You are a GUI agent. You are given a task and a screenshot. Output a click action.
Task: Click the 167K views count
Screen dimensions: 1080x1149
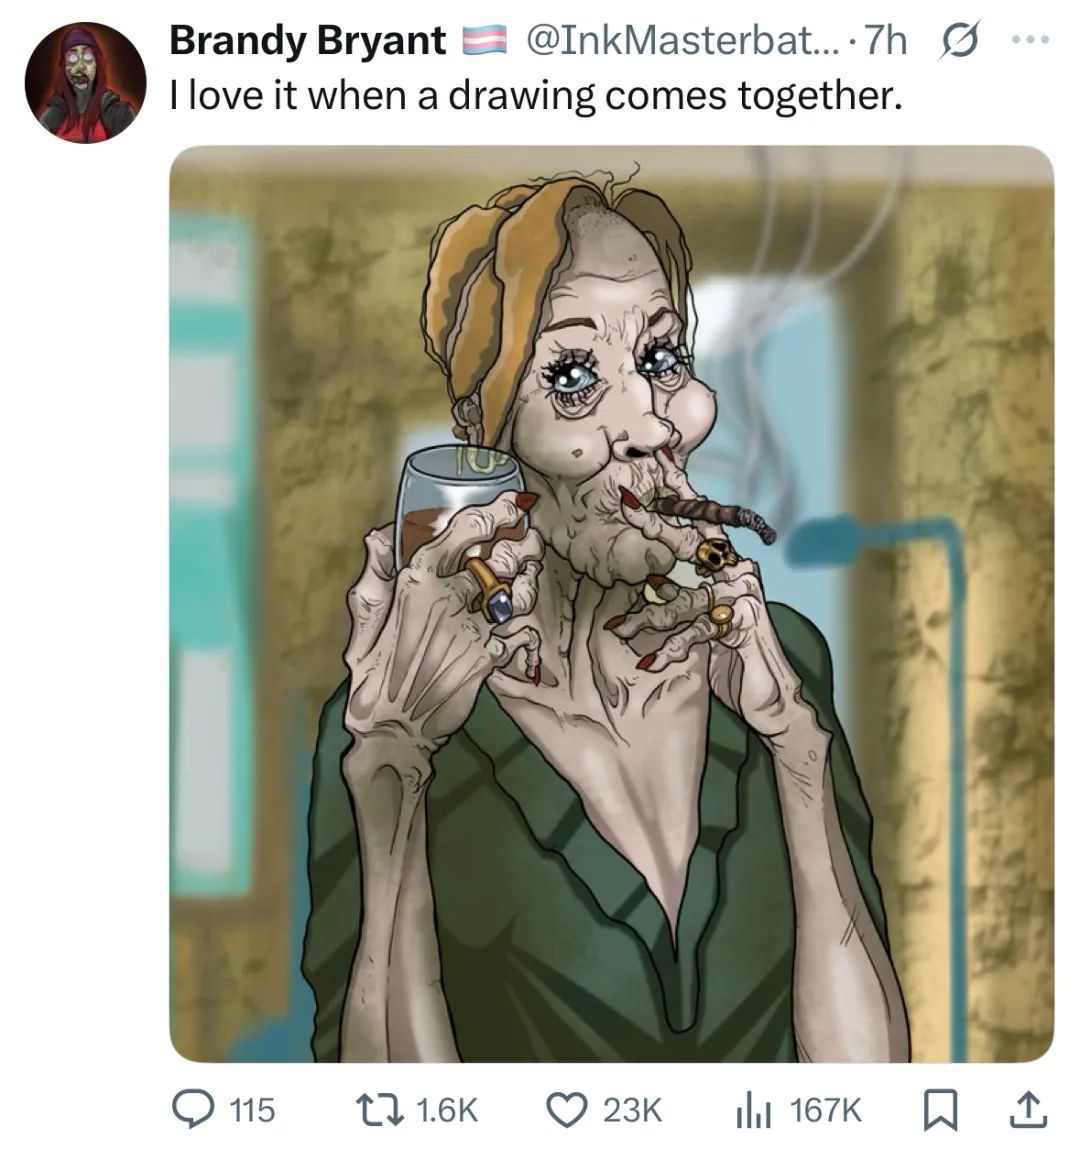pos(826,1110)
